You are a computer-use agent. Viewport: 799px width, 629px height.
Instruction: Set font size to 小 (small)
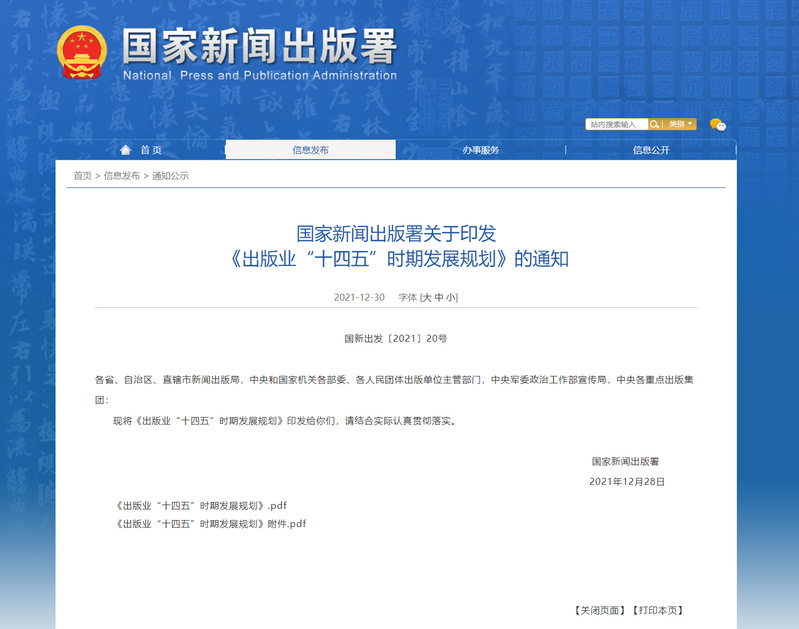[x=450, y=298]
